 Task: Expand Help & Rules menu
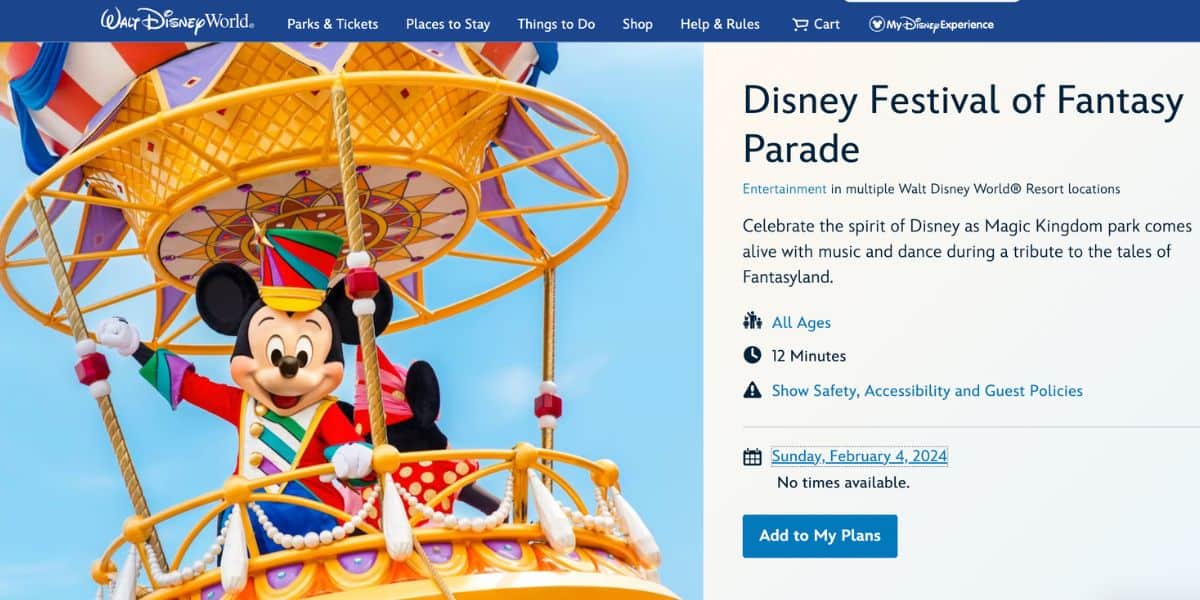coord(720,24)
